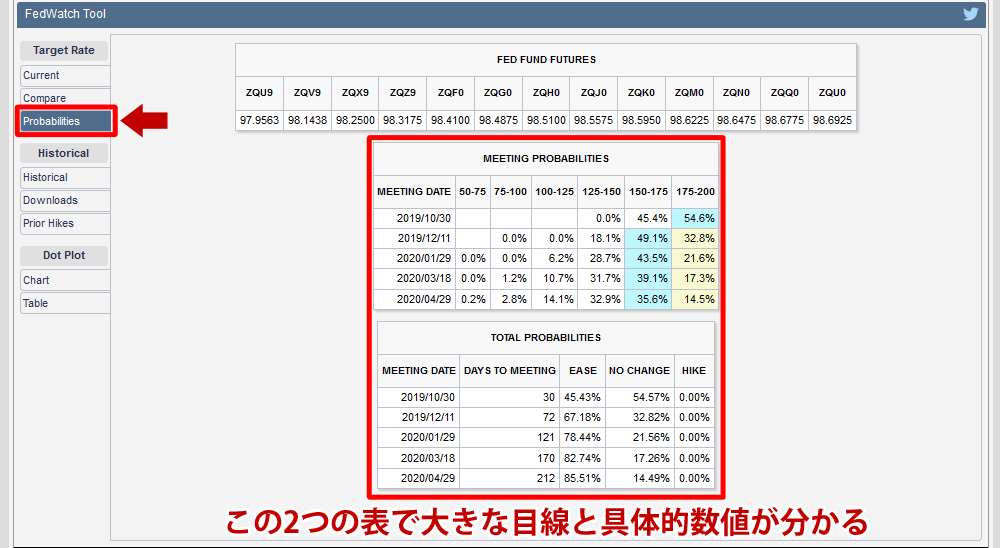Select the ZQM0 futures column header
Image resolution: width=1000 pixels, height=548 pixels.
689,93
